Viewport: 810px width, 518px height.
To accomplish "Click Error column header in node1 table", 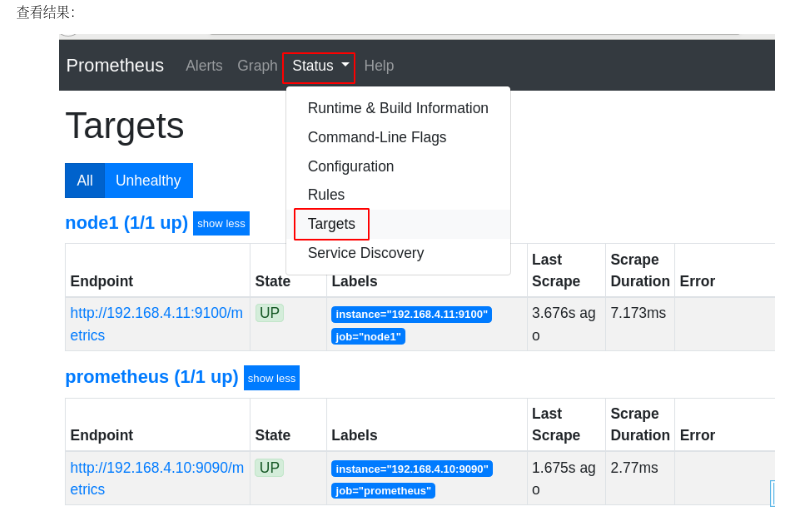I will [x=697, y=281].
